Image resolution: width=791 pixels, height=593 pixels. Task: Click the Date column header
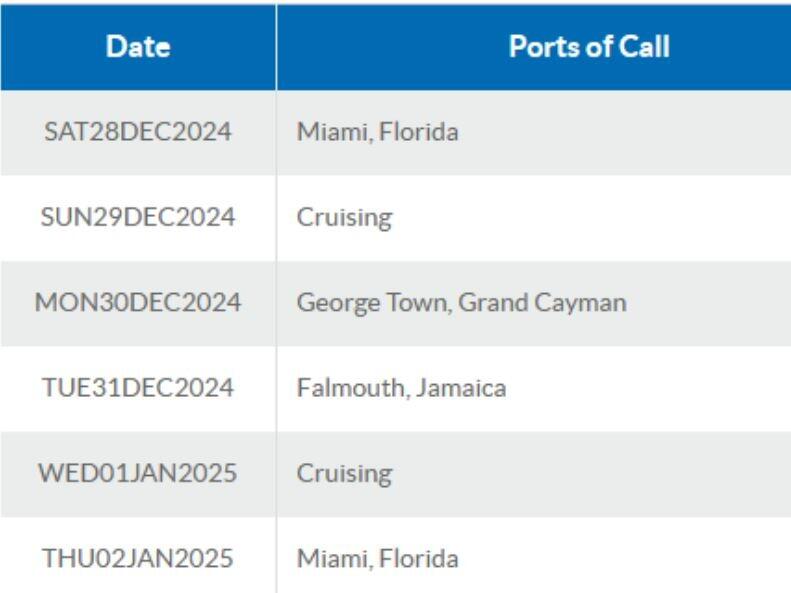138,47
